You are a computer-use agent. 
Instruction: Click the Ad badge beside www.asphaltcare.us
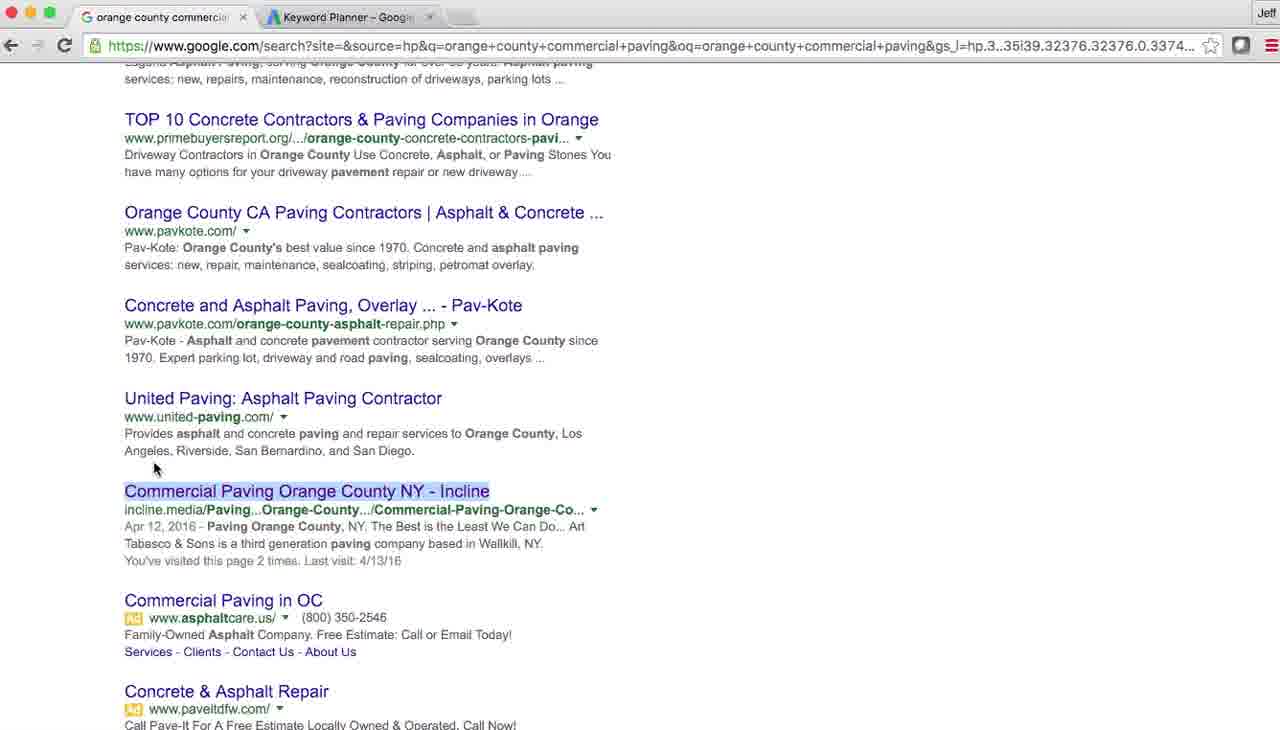click(x=134, y=618)
